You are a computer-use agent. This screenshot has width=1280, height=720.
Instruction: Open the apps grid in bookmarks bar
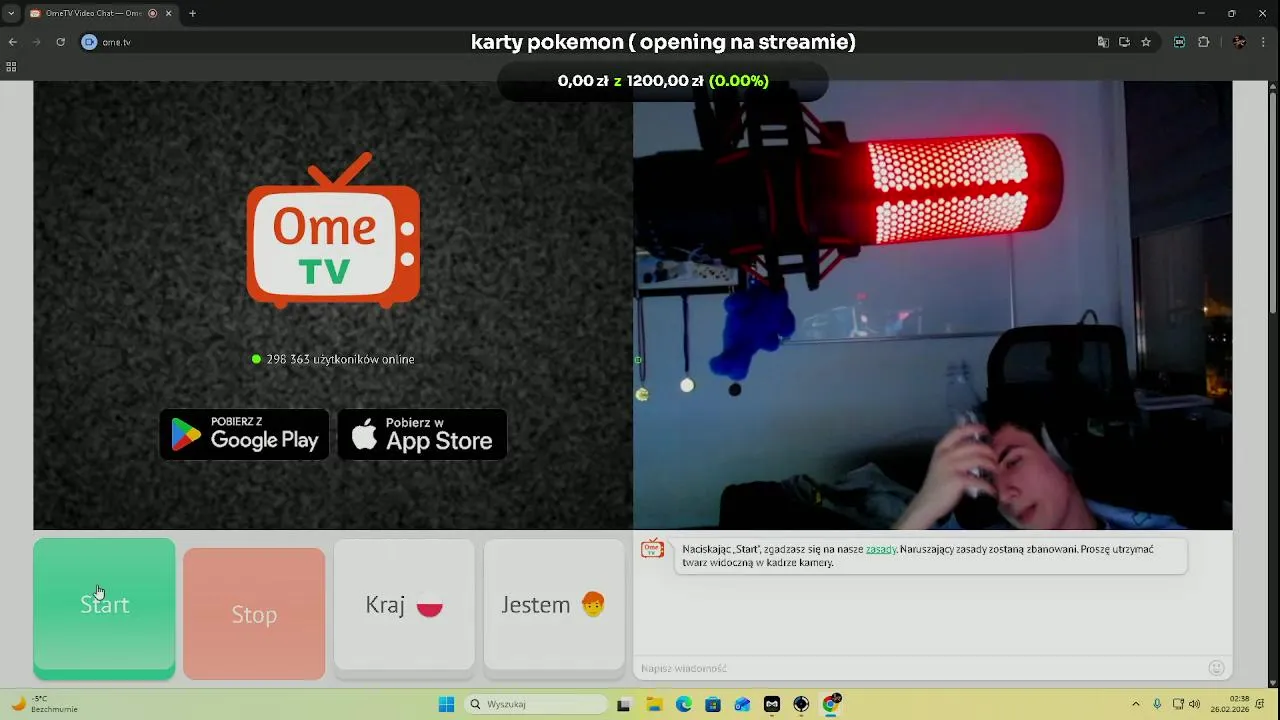coord(11,67)
